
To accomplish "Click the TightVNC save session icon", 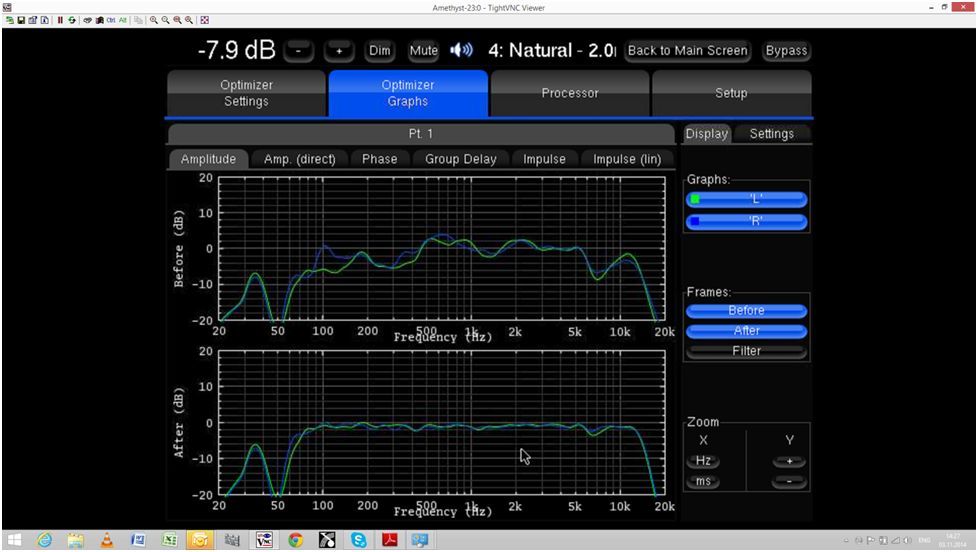I will point(21,20).
